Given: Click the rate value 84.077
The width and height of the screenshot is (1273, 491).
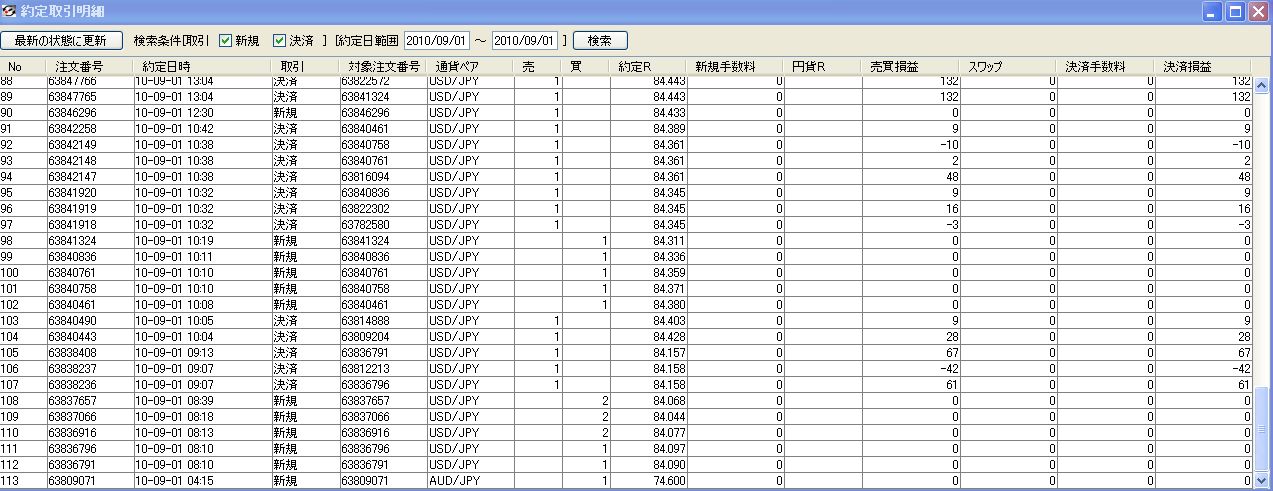Looking at the screenshot, I should [x=668, y=433].
